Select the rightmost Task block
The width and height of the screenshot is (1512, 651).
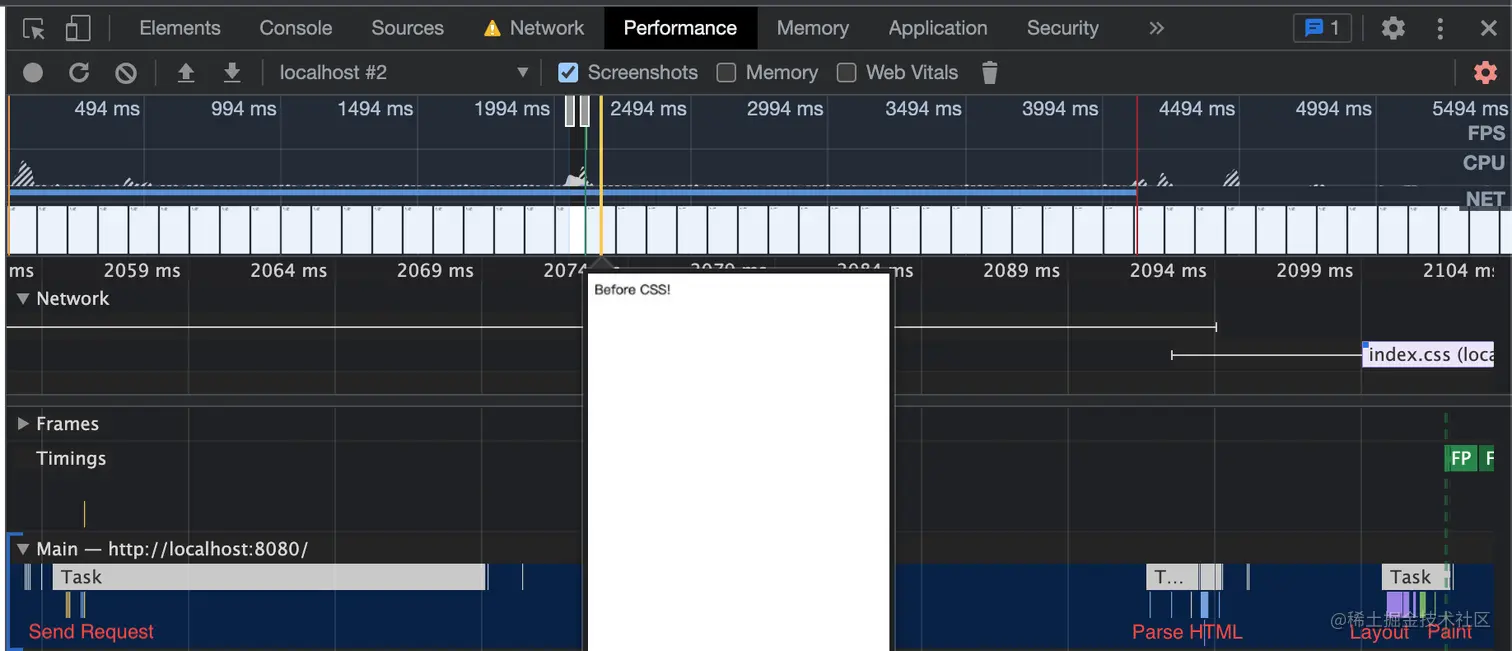click(1414, 577)
